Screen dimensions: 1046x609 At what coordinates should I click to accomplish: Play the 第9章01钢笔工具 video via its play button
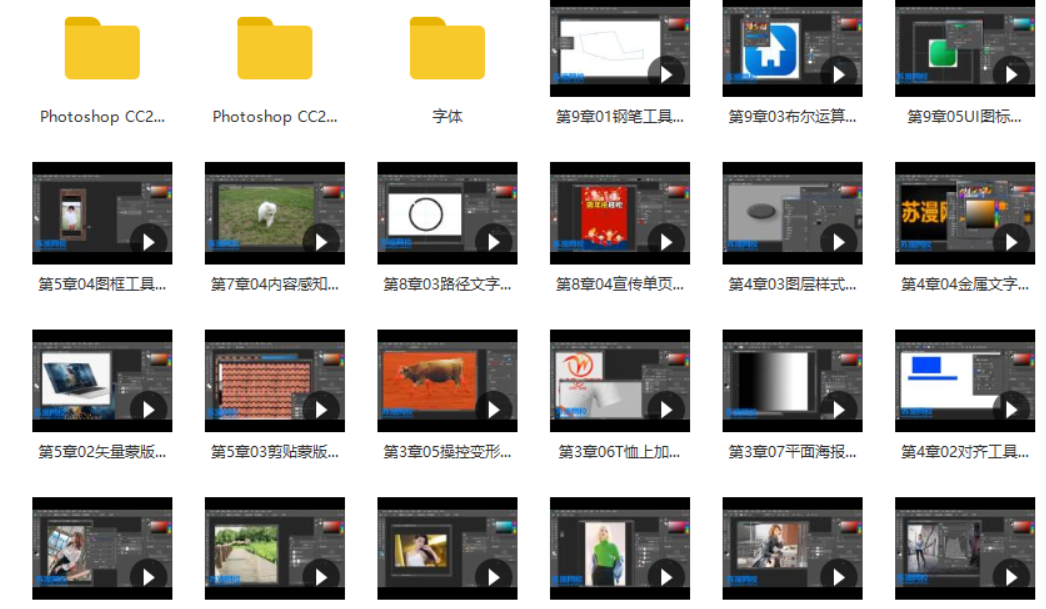(x=666, y=74)
